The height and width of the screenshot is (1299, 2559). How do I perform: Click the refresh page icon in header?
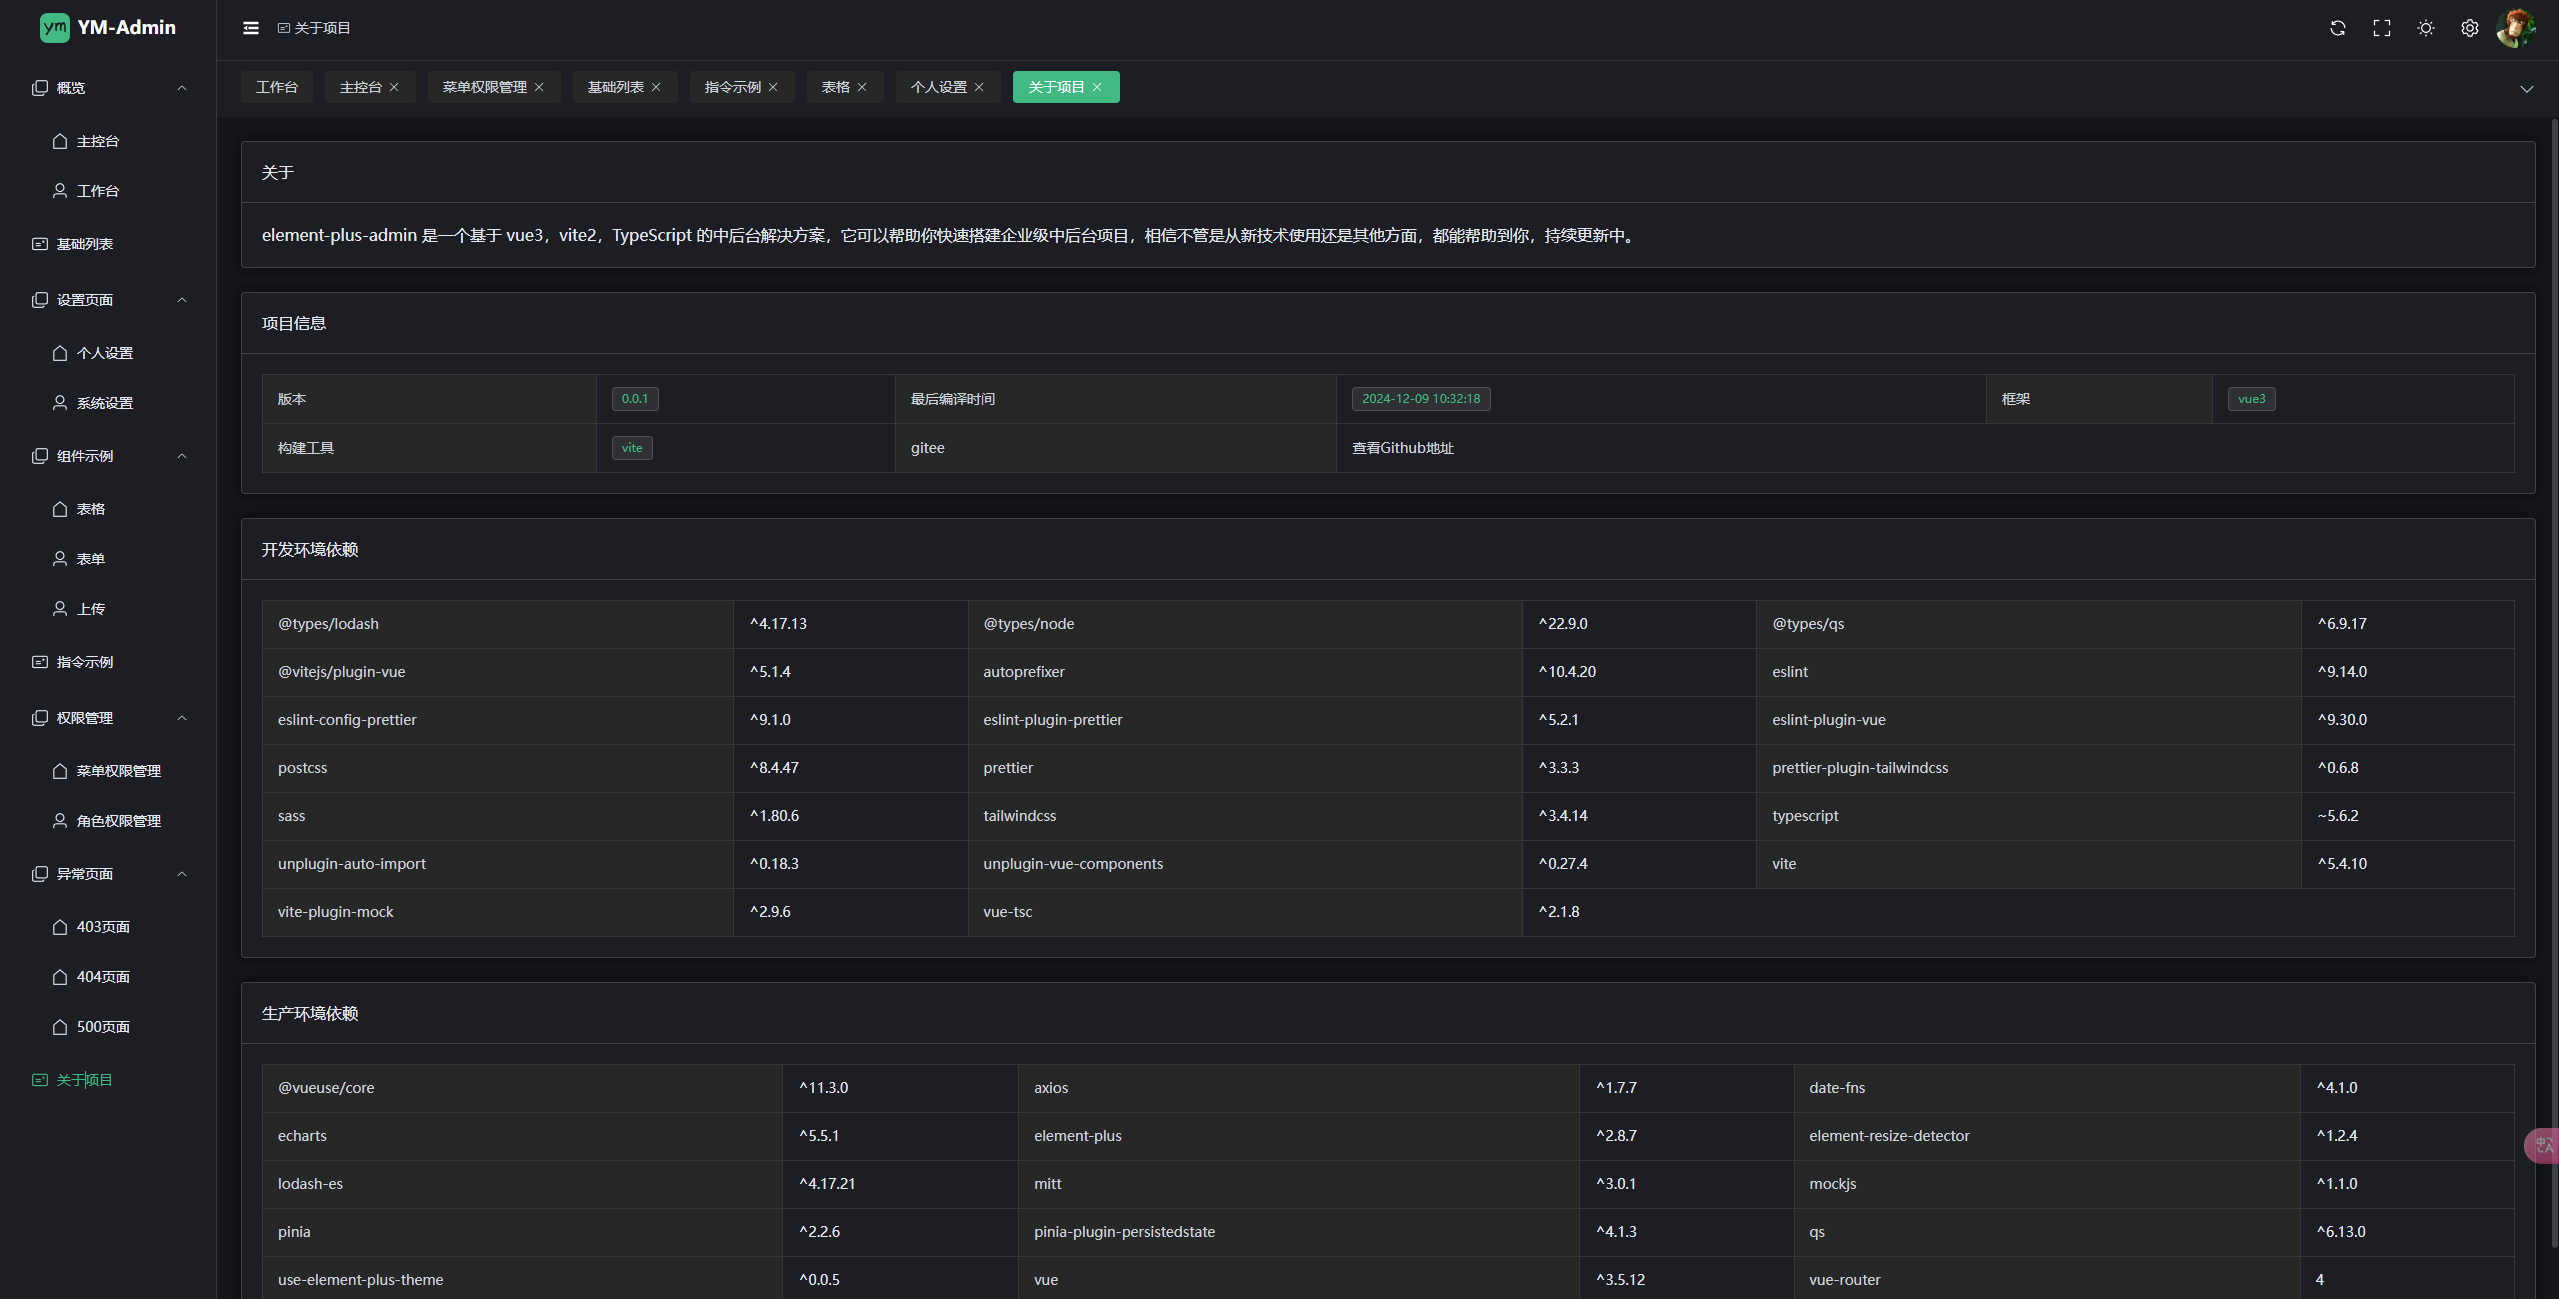point(2337,28)
